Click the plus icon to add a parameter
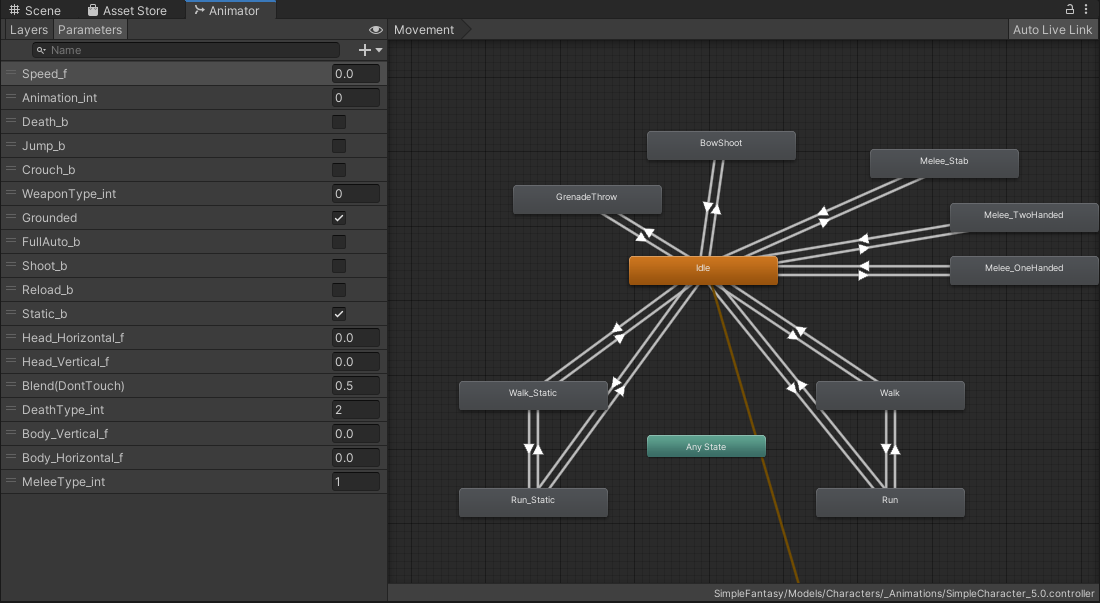The height and width of the screenshot is (603, 1100). point(365,50)
